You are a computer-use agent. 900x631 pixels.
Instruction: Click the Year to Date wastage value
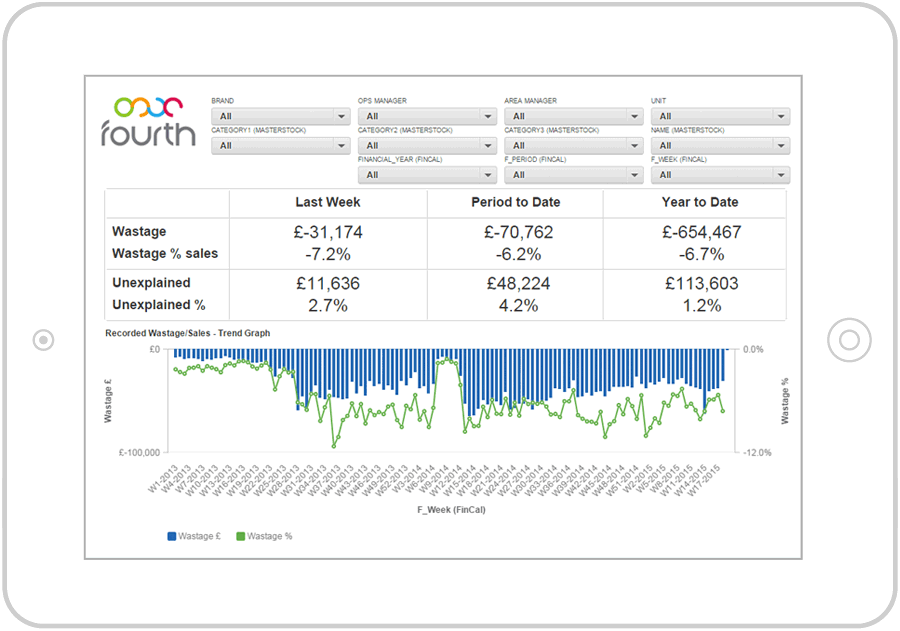(x=701, y=232)
